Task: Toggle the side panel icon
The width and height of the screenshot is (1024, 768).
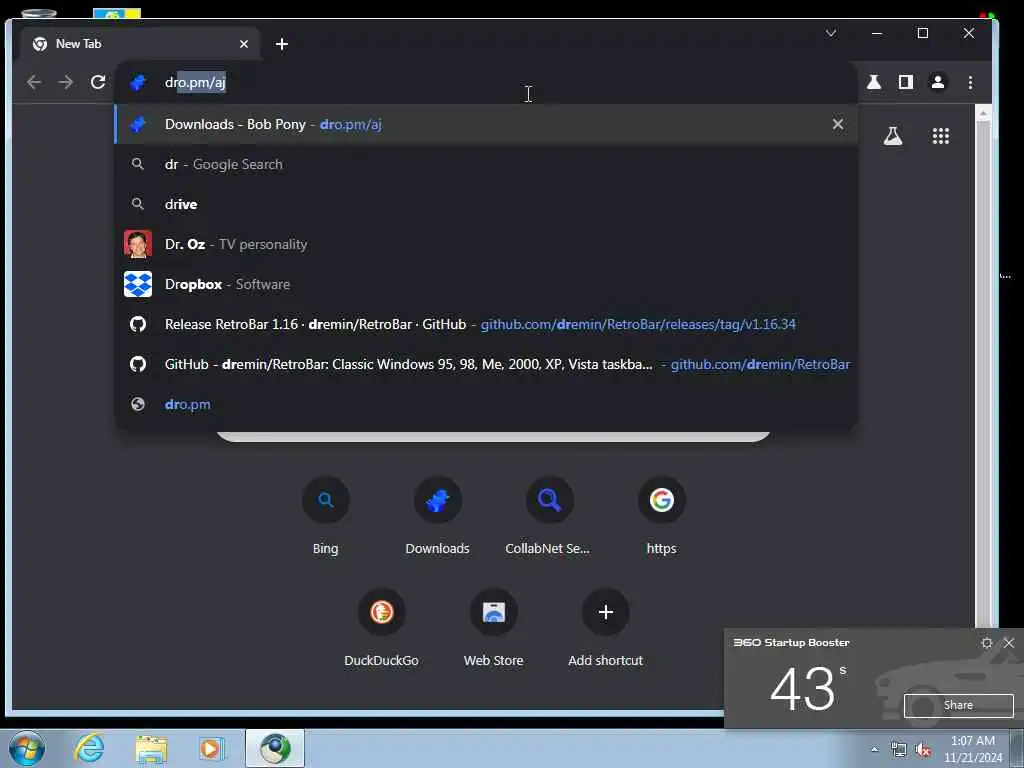Action: (906, 82)
